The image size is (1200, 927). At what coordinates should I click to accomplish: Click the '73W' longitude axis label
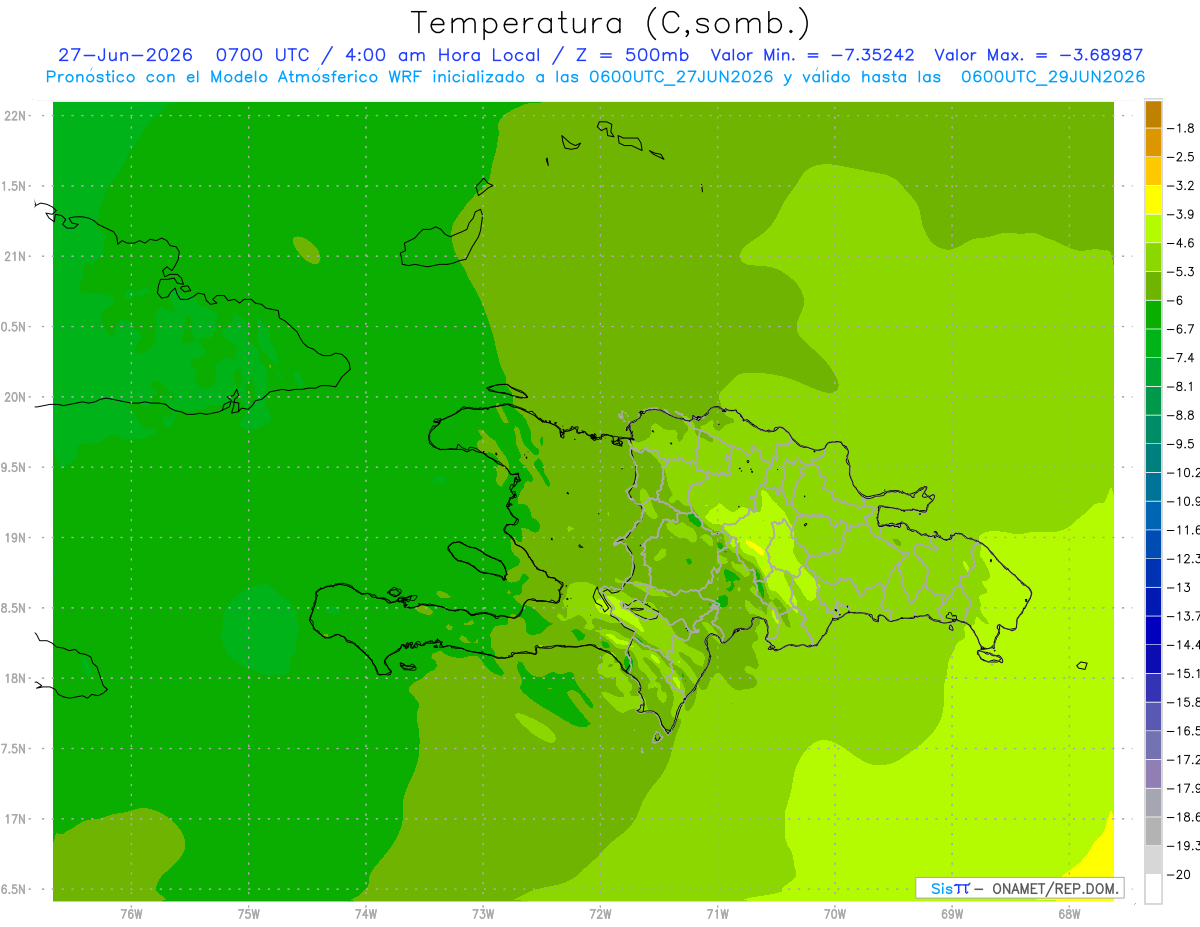pos(483,914)
